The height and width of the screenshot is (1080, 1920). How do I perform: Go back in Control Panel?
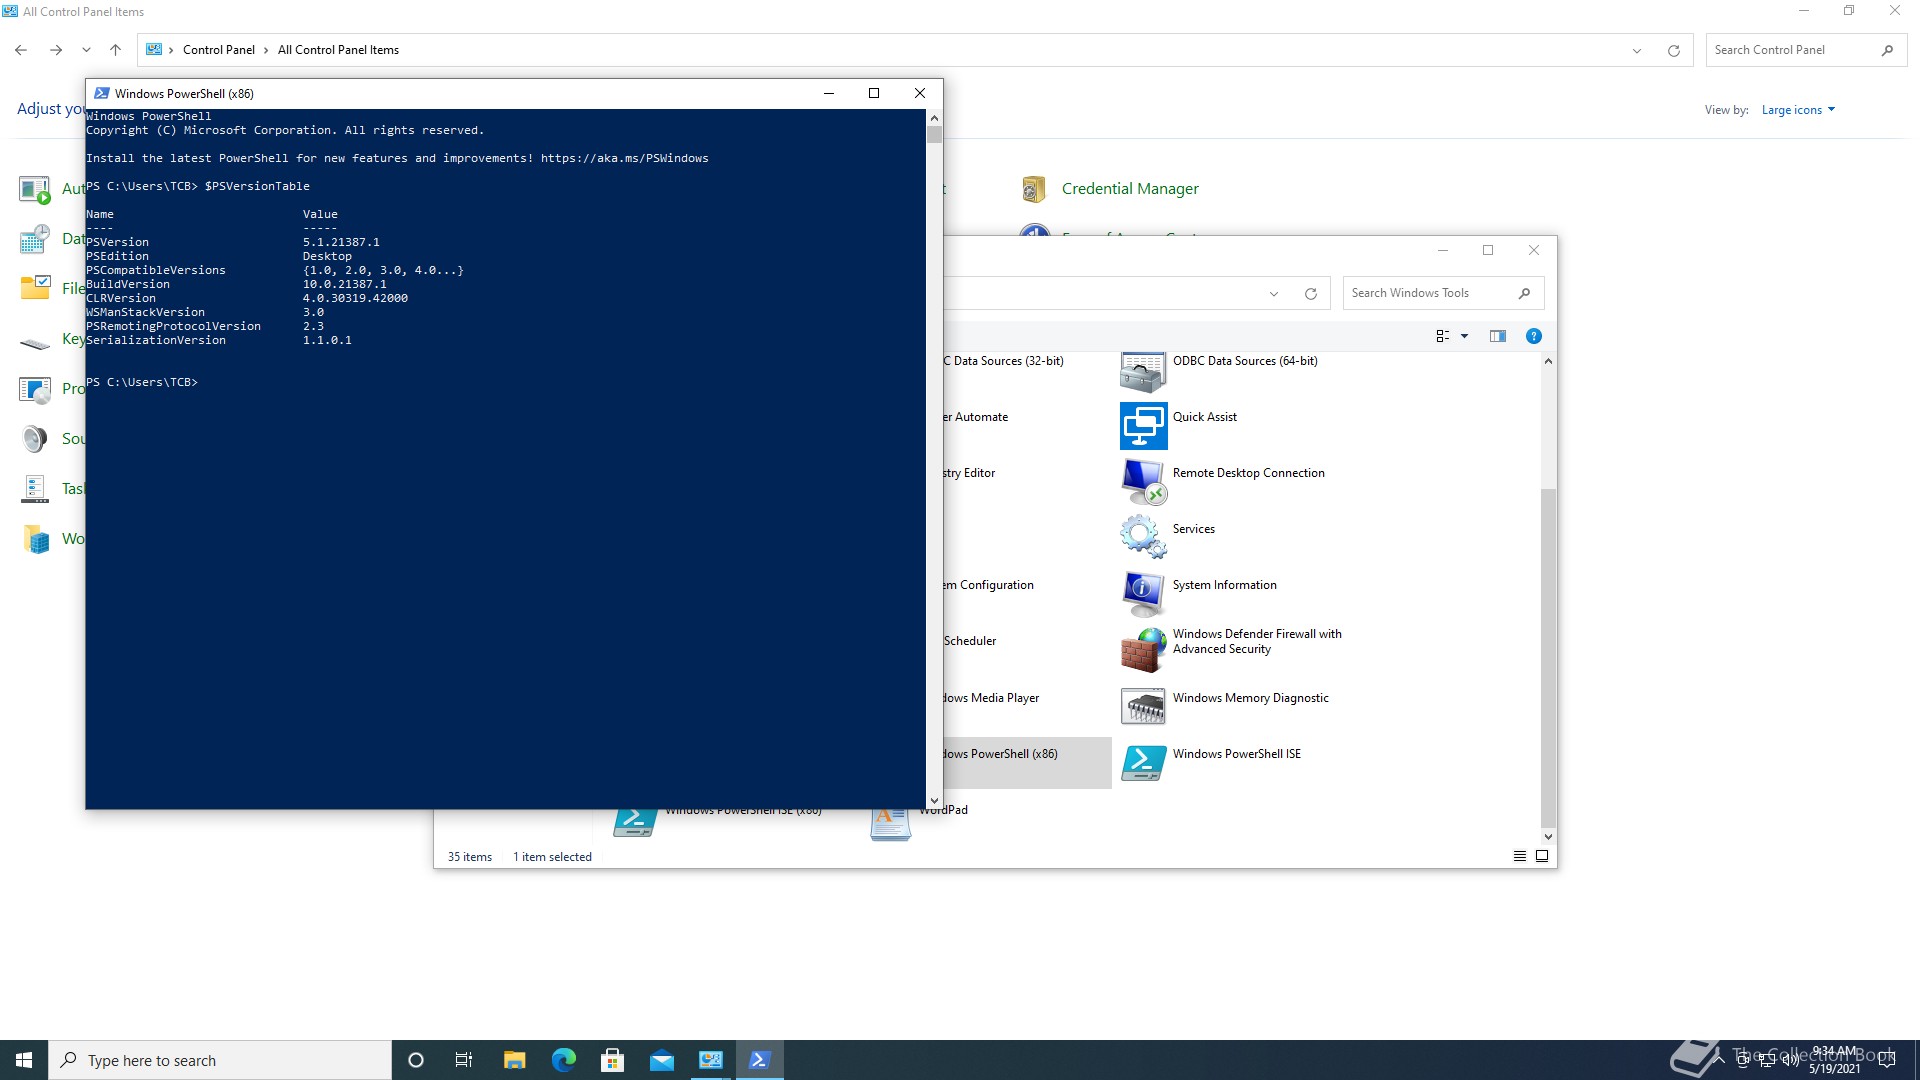21,50
